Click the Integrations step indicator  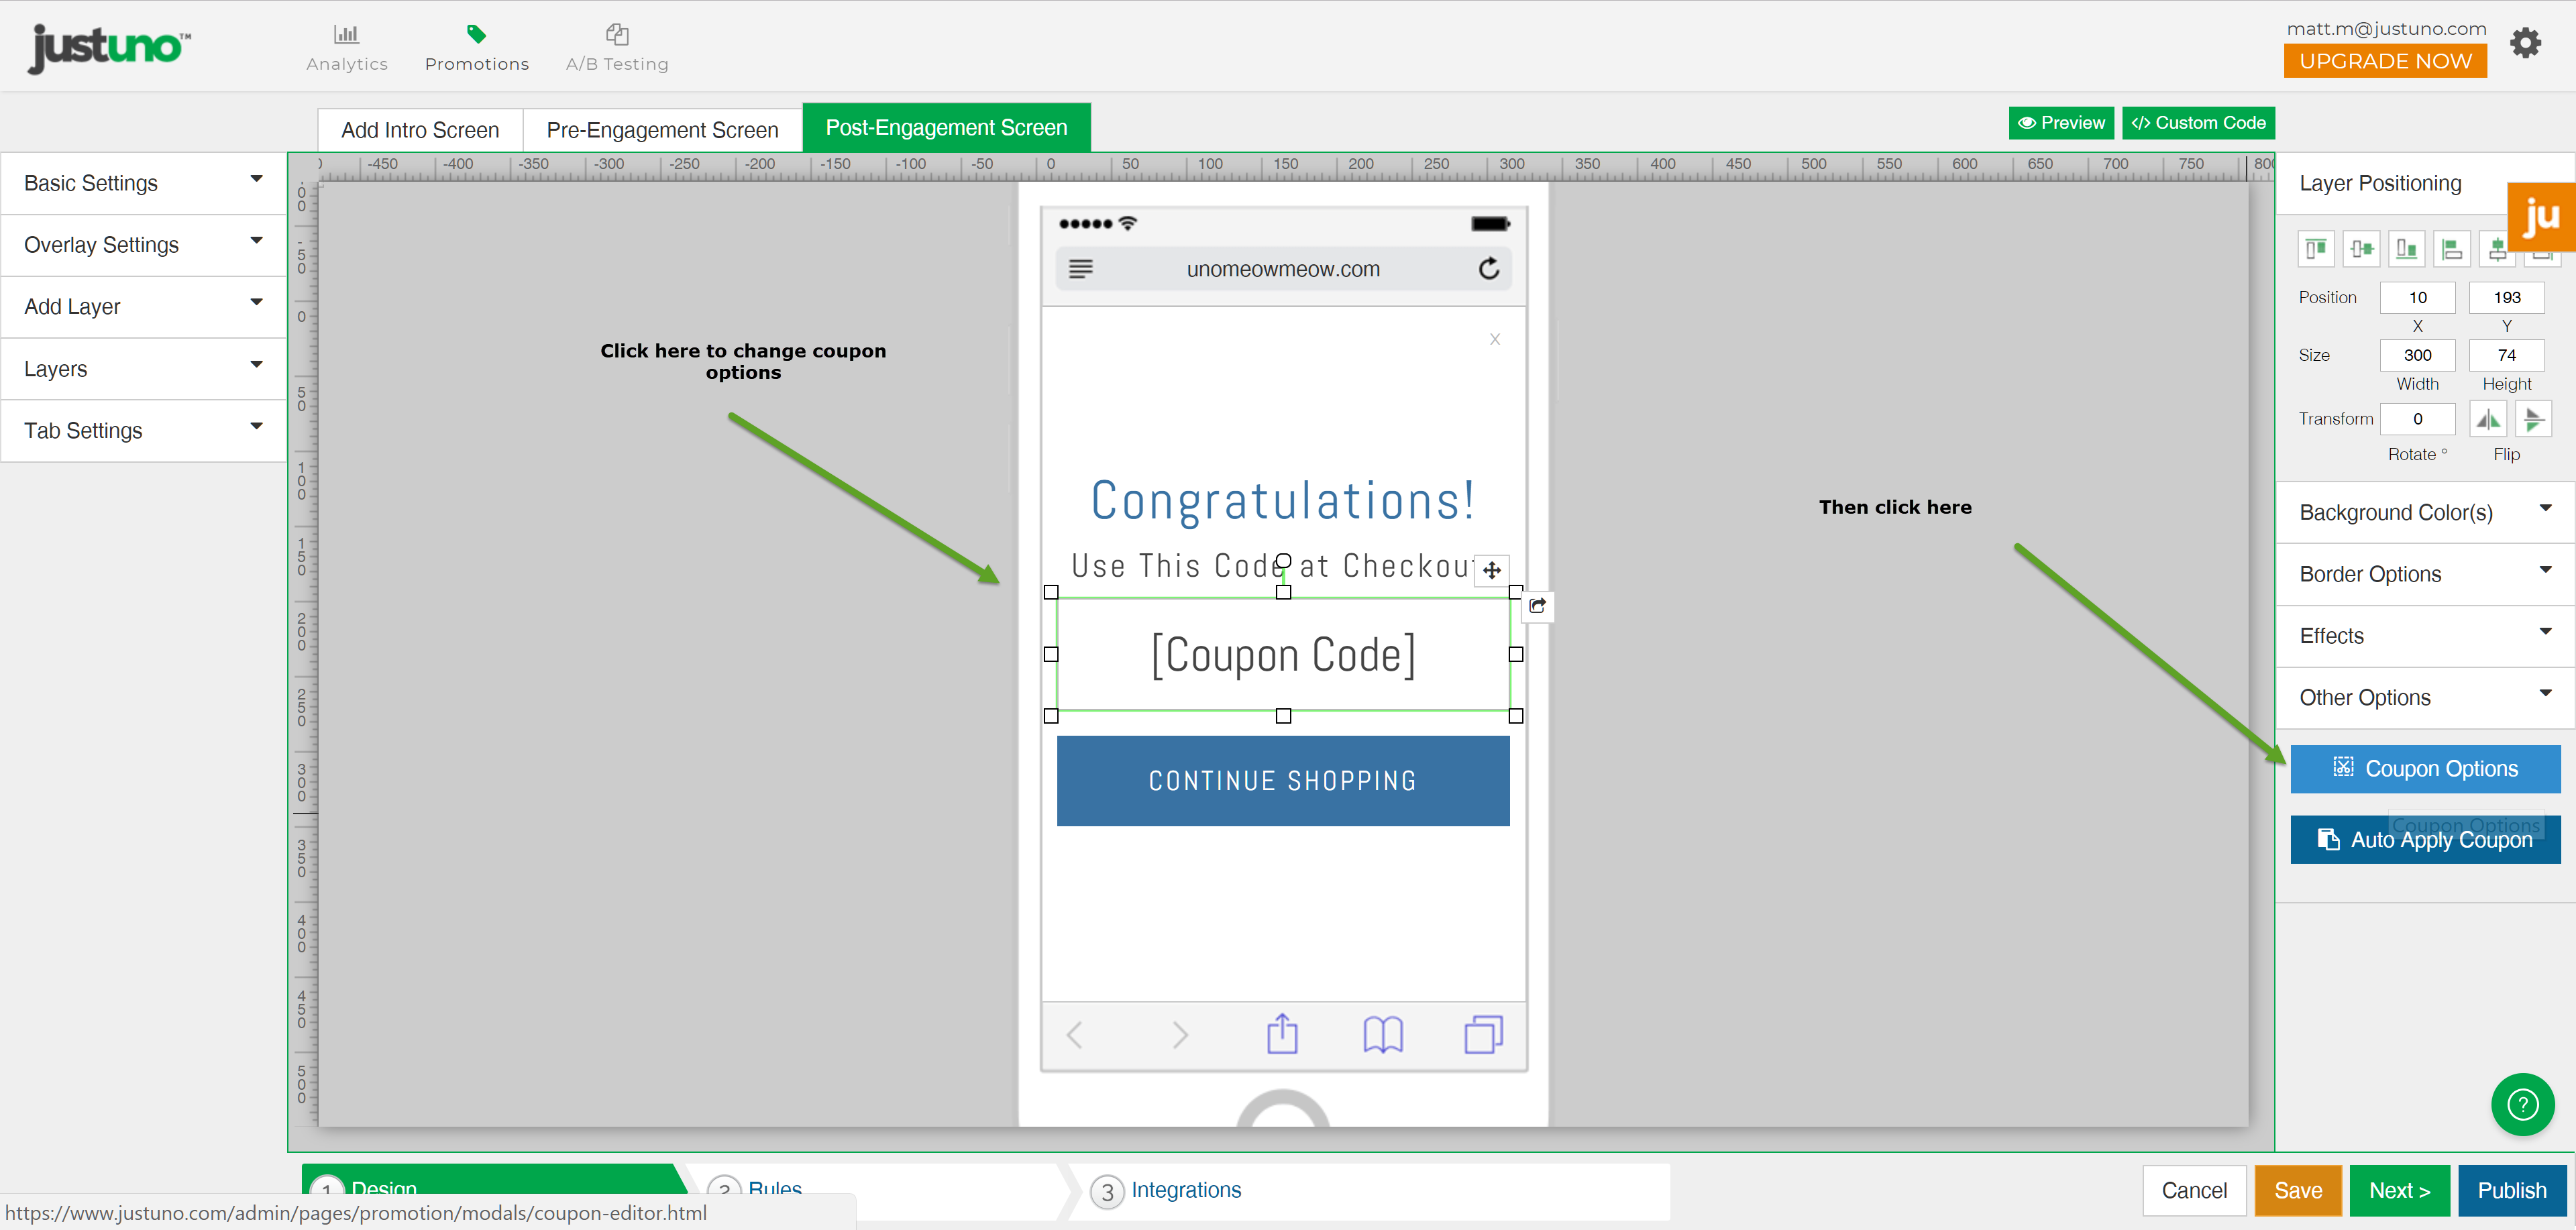(x=1185, y=1189)
